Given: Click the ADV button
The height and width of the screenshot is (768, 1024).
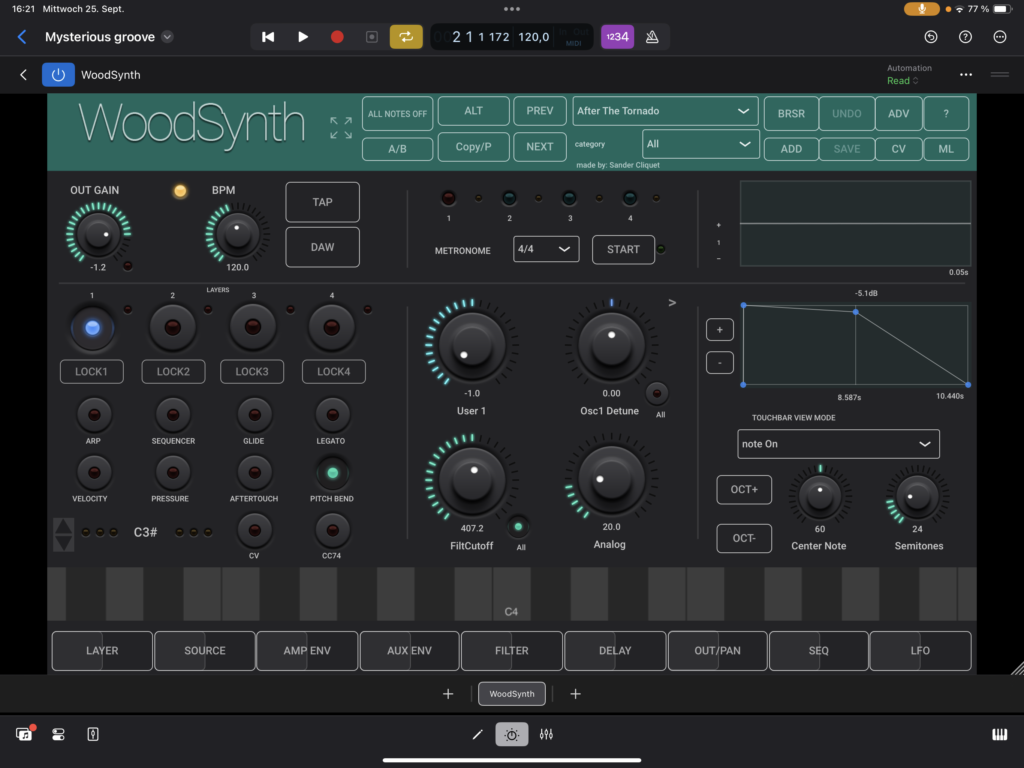Looking at the screenshot, I should point(898,114).
